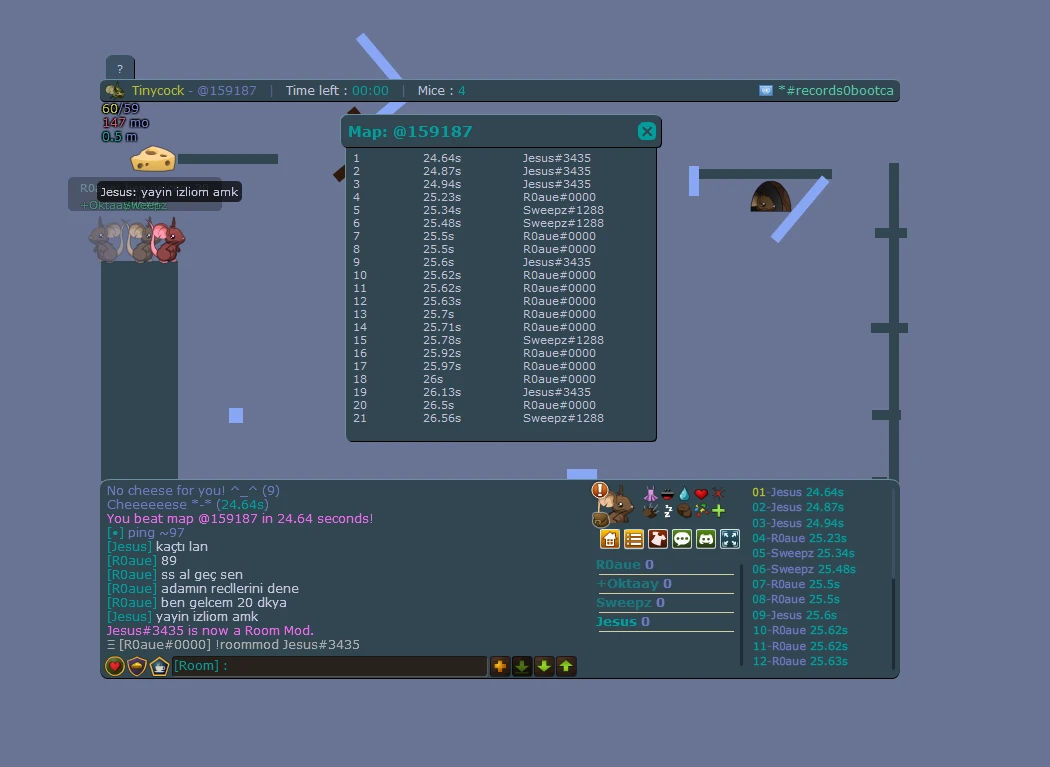1050x767 pixels.
Task: Click the green up arrow chat button
Action: tap(566, 666)
